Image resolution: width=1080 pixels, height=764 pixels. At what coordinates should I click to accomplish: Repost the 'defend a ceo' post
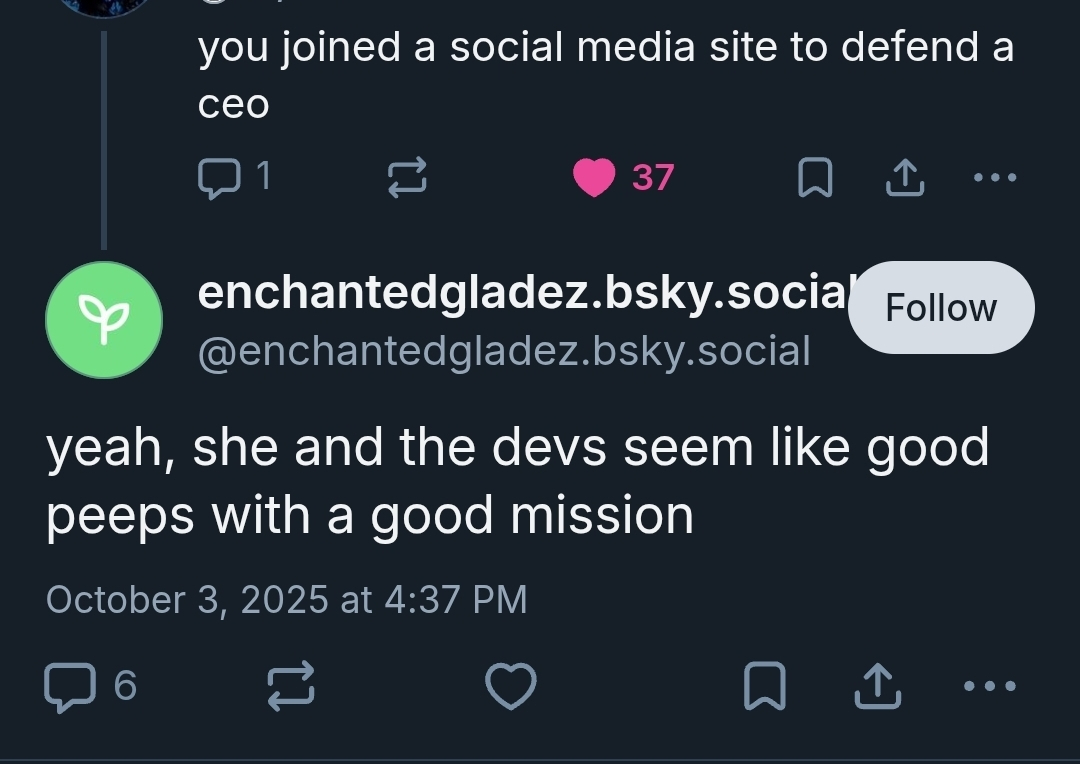407,178
